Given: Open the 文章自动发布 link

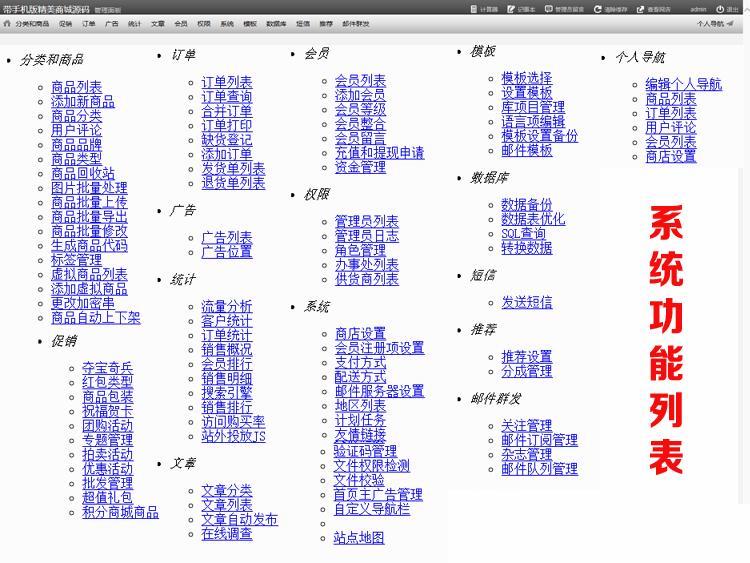Looking at the screenshot, I should point(239,519).
